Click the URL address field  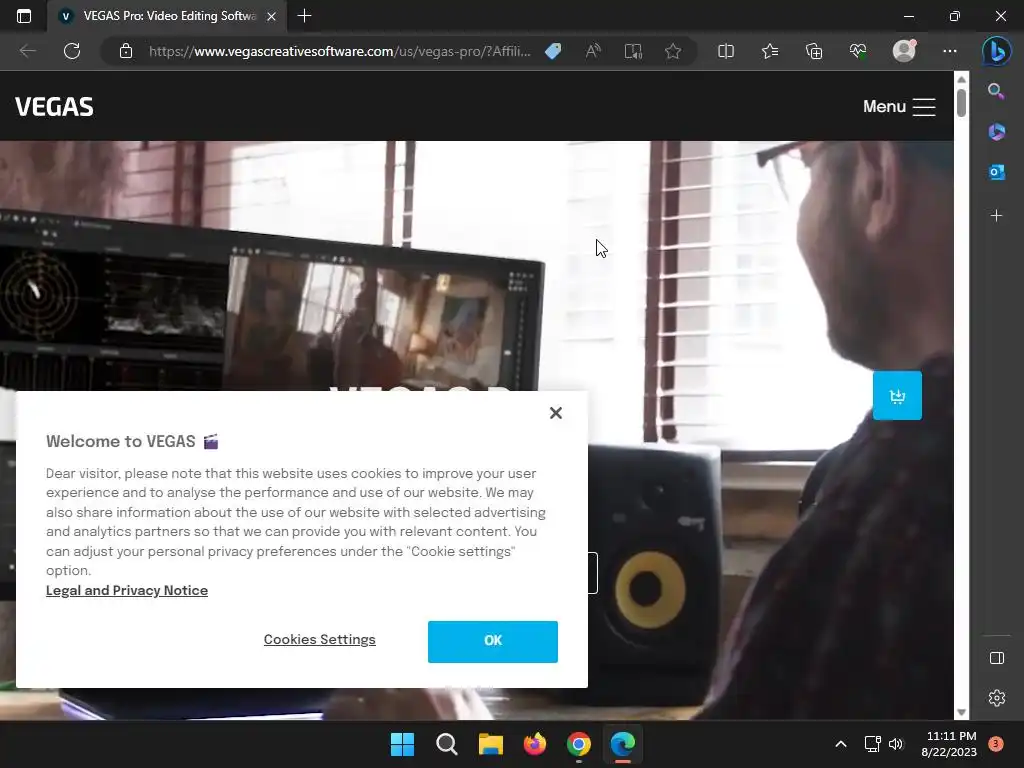tap(340, 51)
